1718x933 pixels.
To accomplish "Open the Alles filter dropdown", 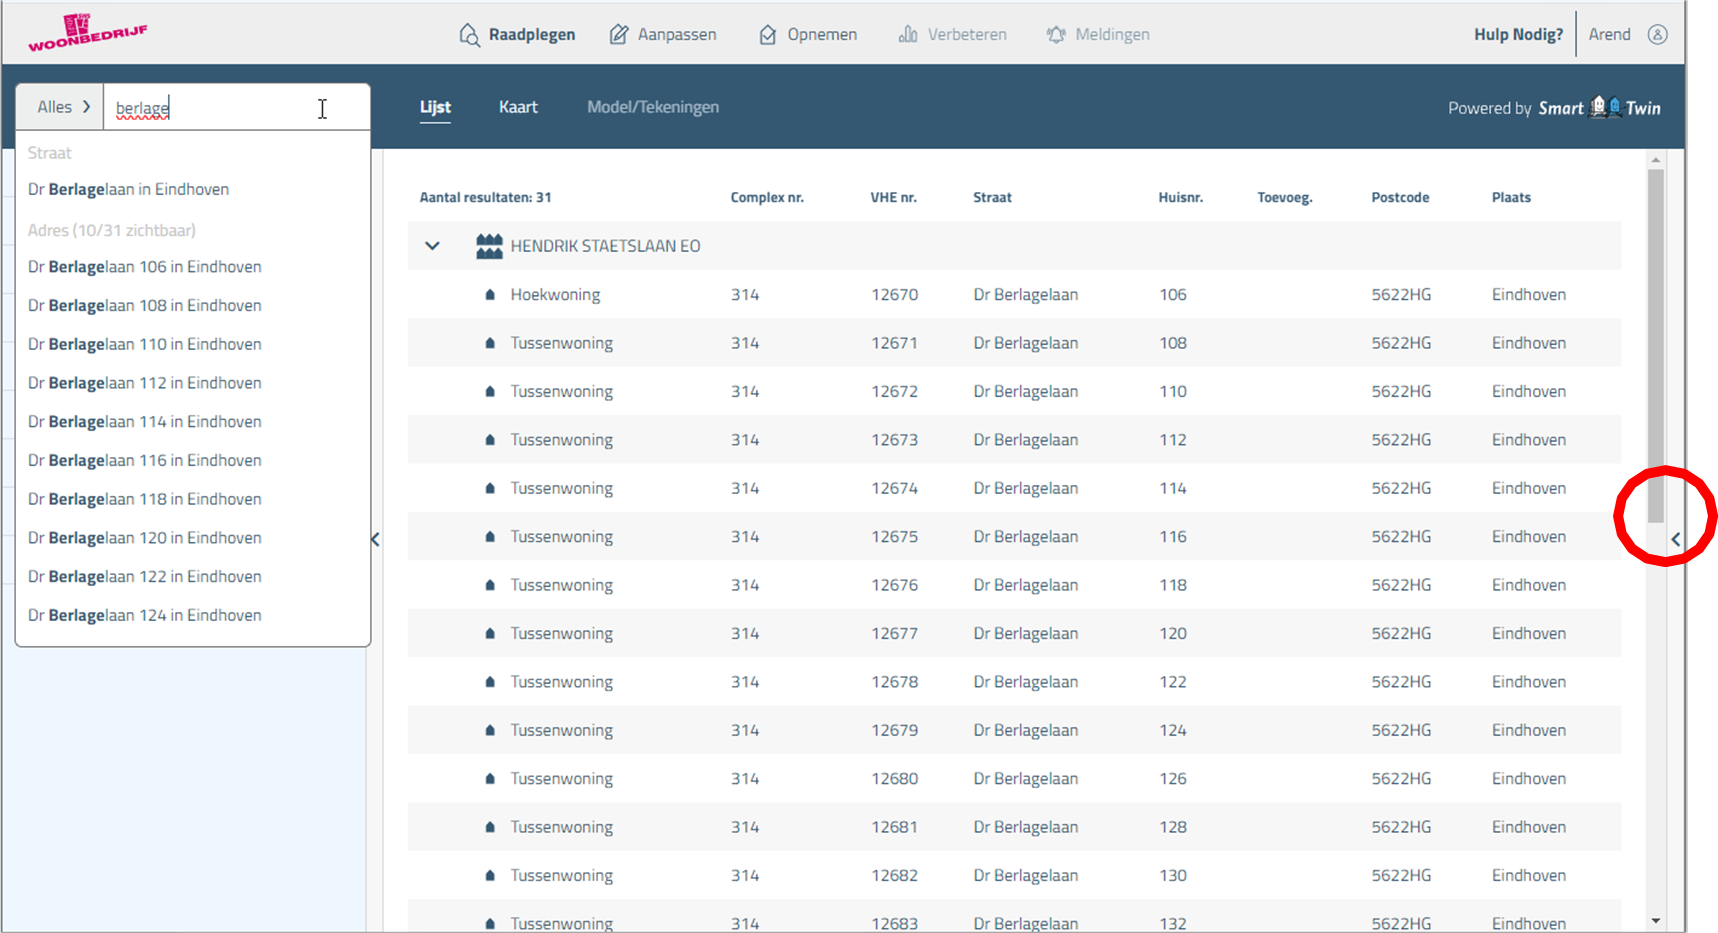I will (62, 107).
